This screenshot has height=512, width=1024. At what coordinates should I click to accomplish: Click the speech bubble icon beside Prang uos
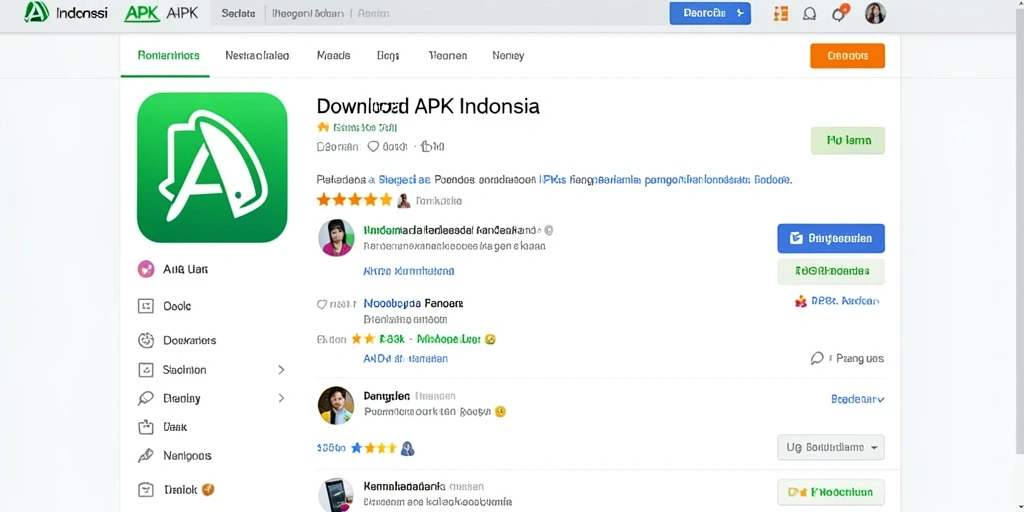pyautogui.click(x=817, y=358)
